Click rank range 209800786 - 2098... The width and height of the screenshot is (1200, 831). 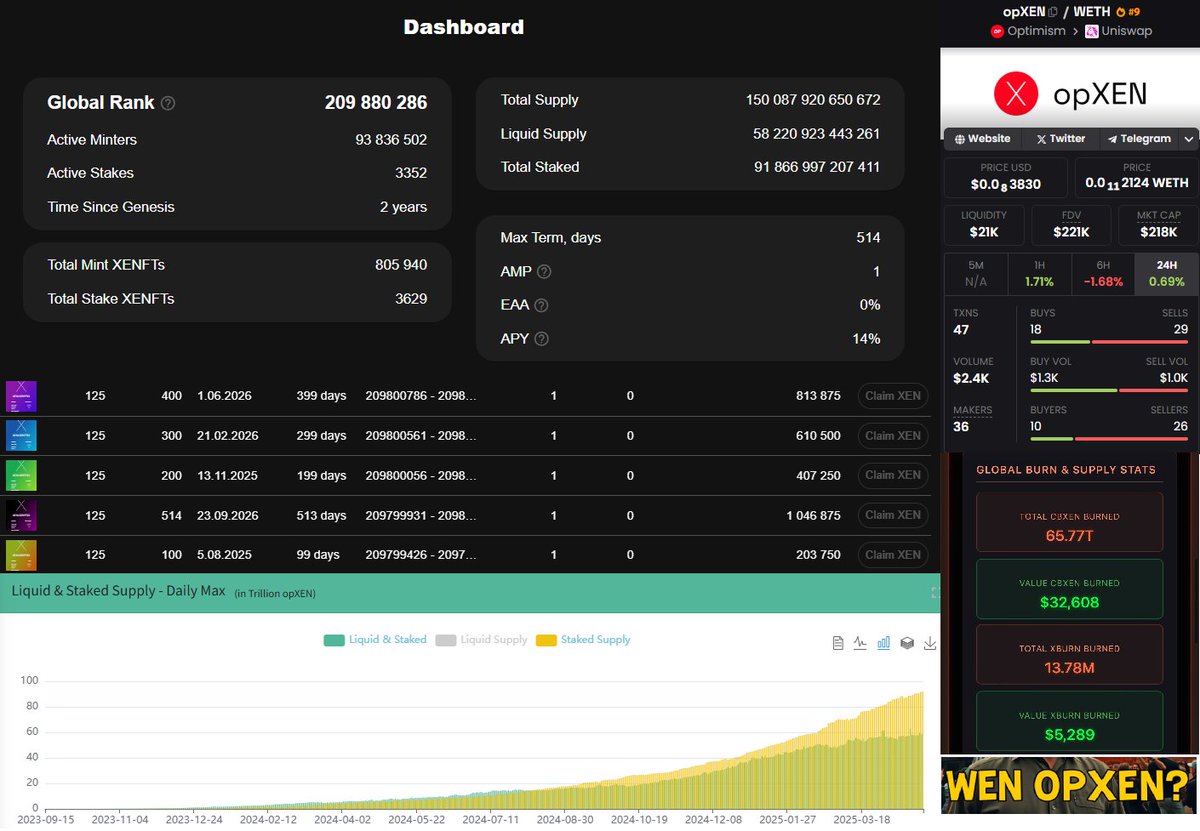pyautogui.click(x=421, y=396)
